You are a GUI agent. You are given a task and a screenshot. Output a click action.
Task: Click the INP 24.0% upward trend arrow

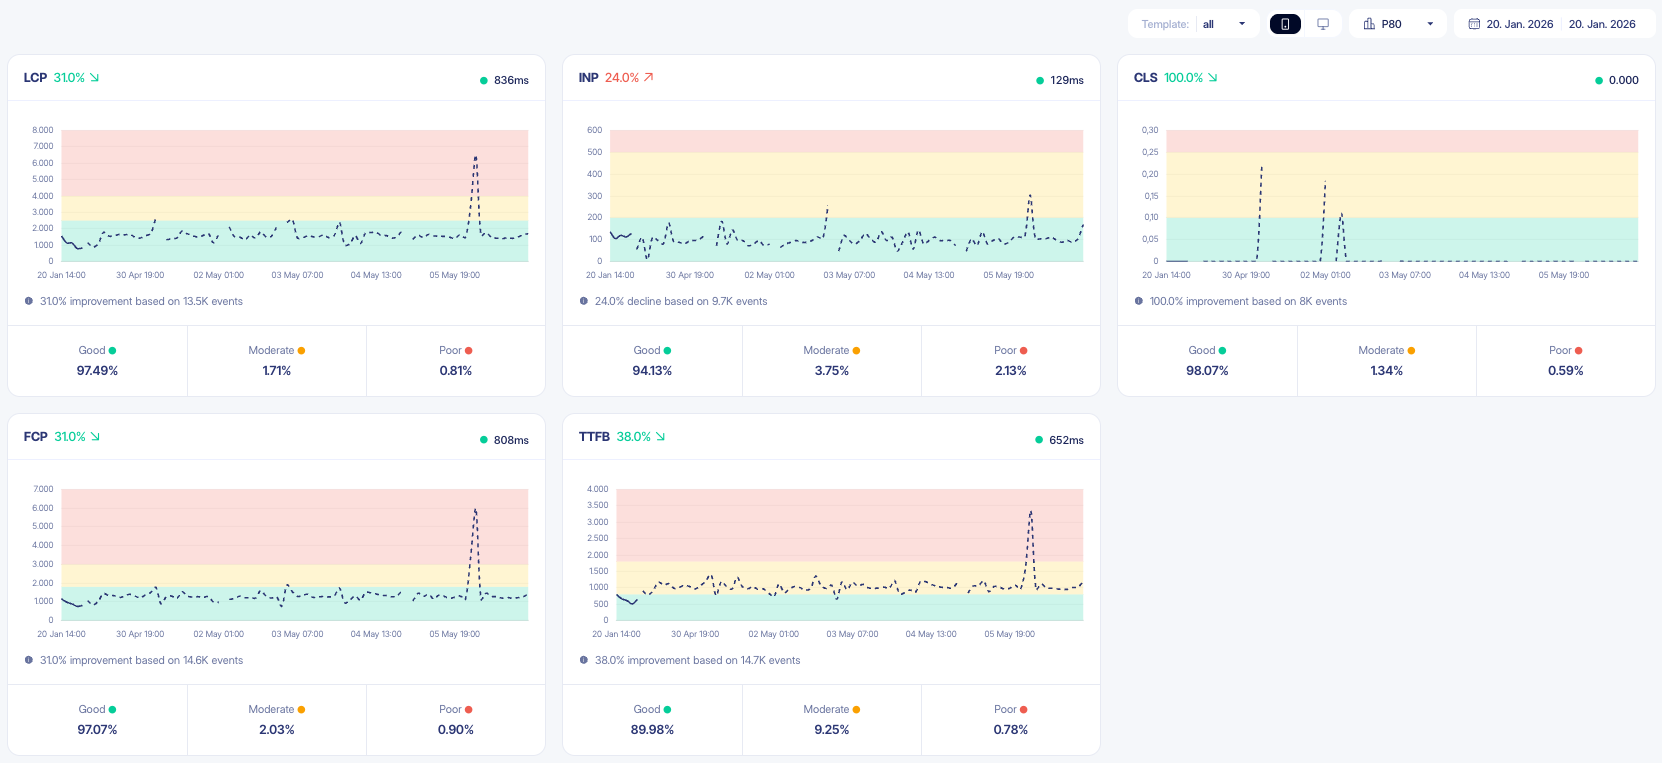648,78
